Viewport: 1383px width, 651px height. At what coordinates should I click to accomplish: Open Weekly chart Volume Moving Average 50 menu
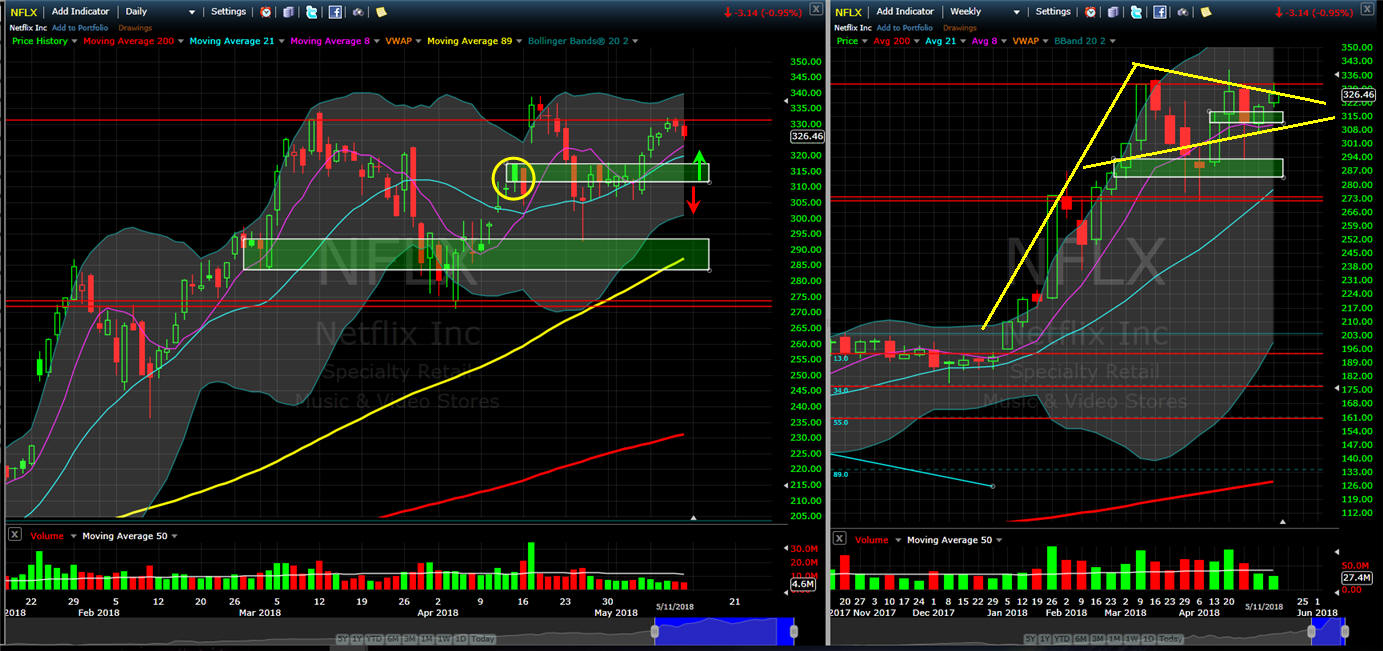999,540
